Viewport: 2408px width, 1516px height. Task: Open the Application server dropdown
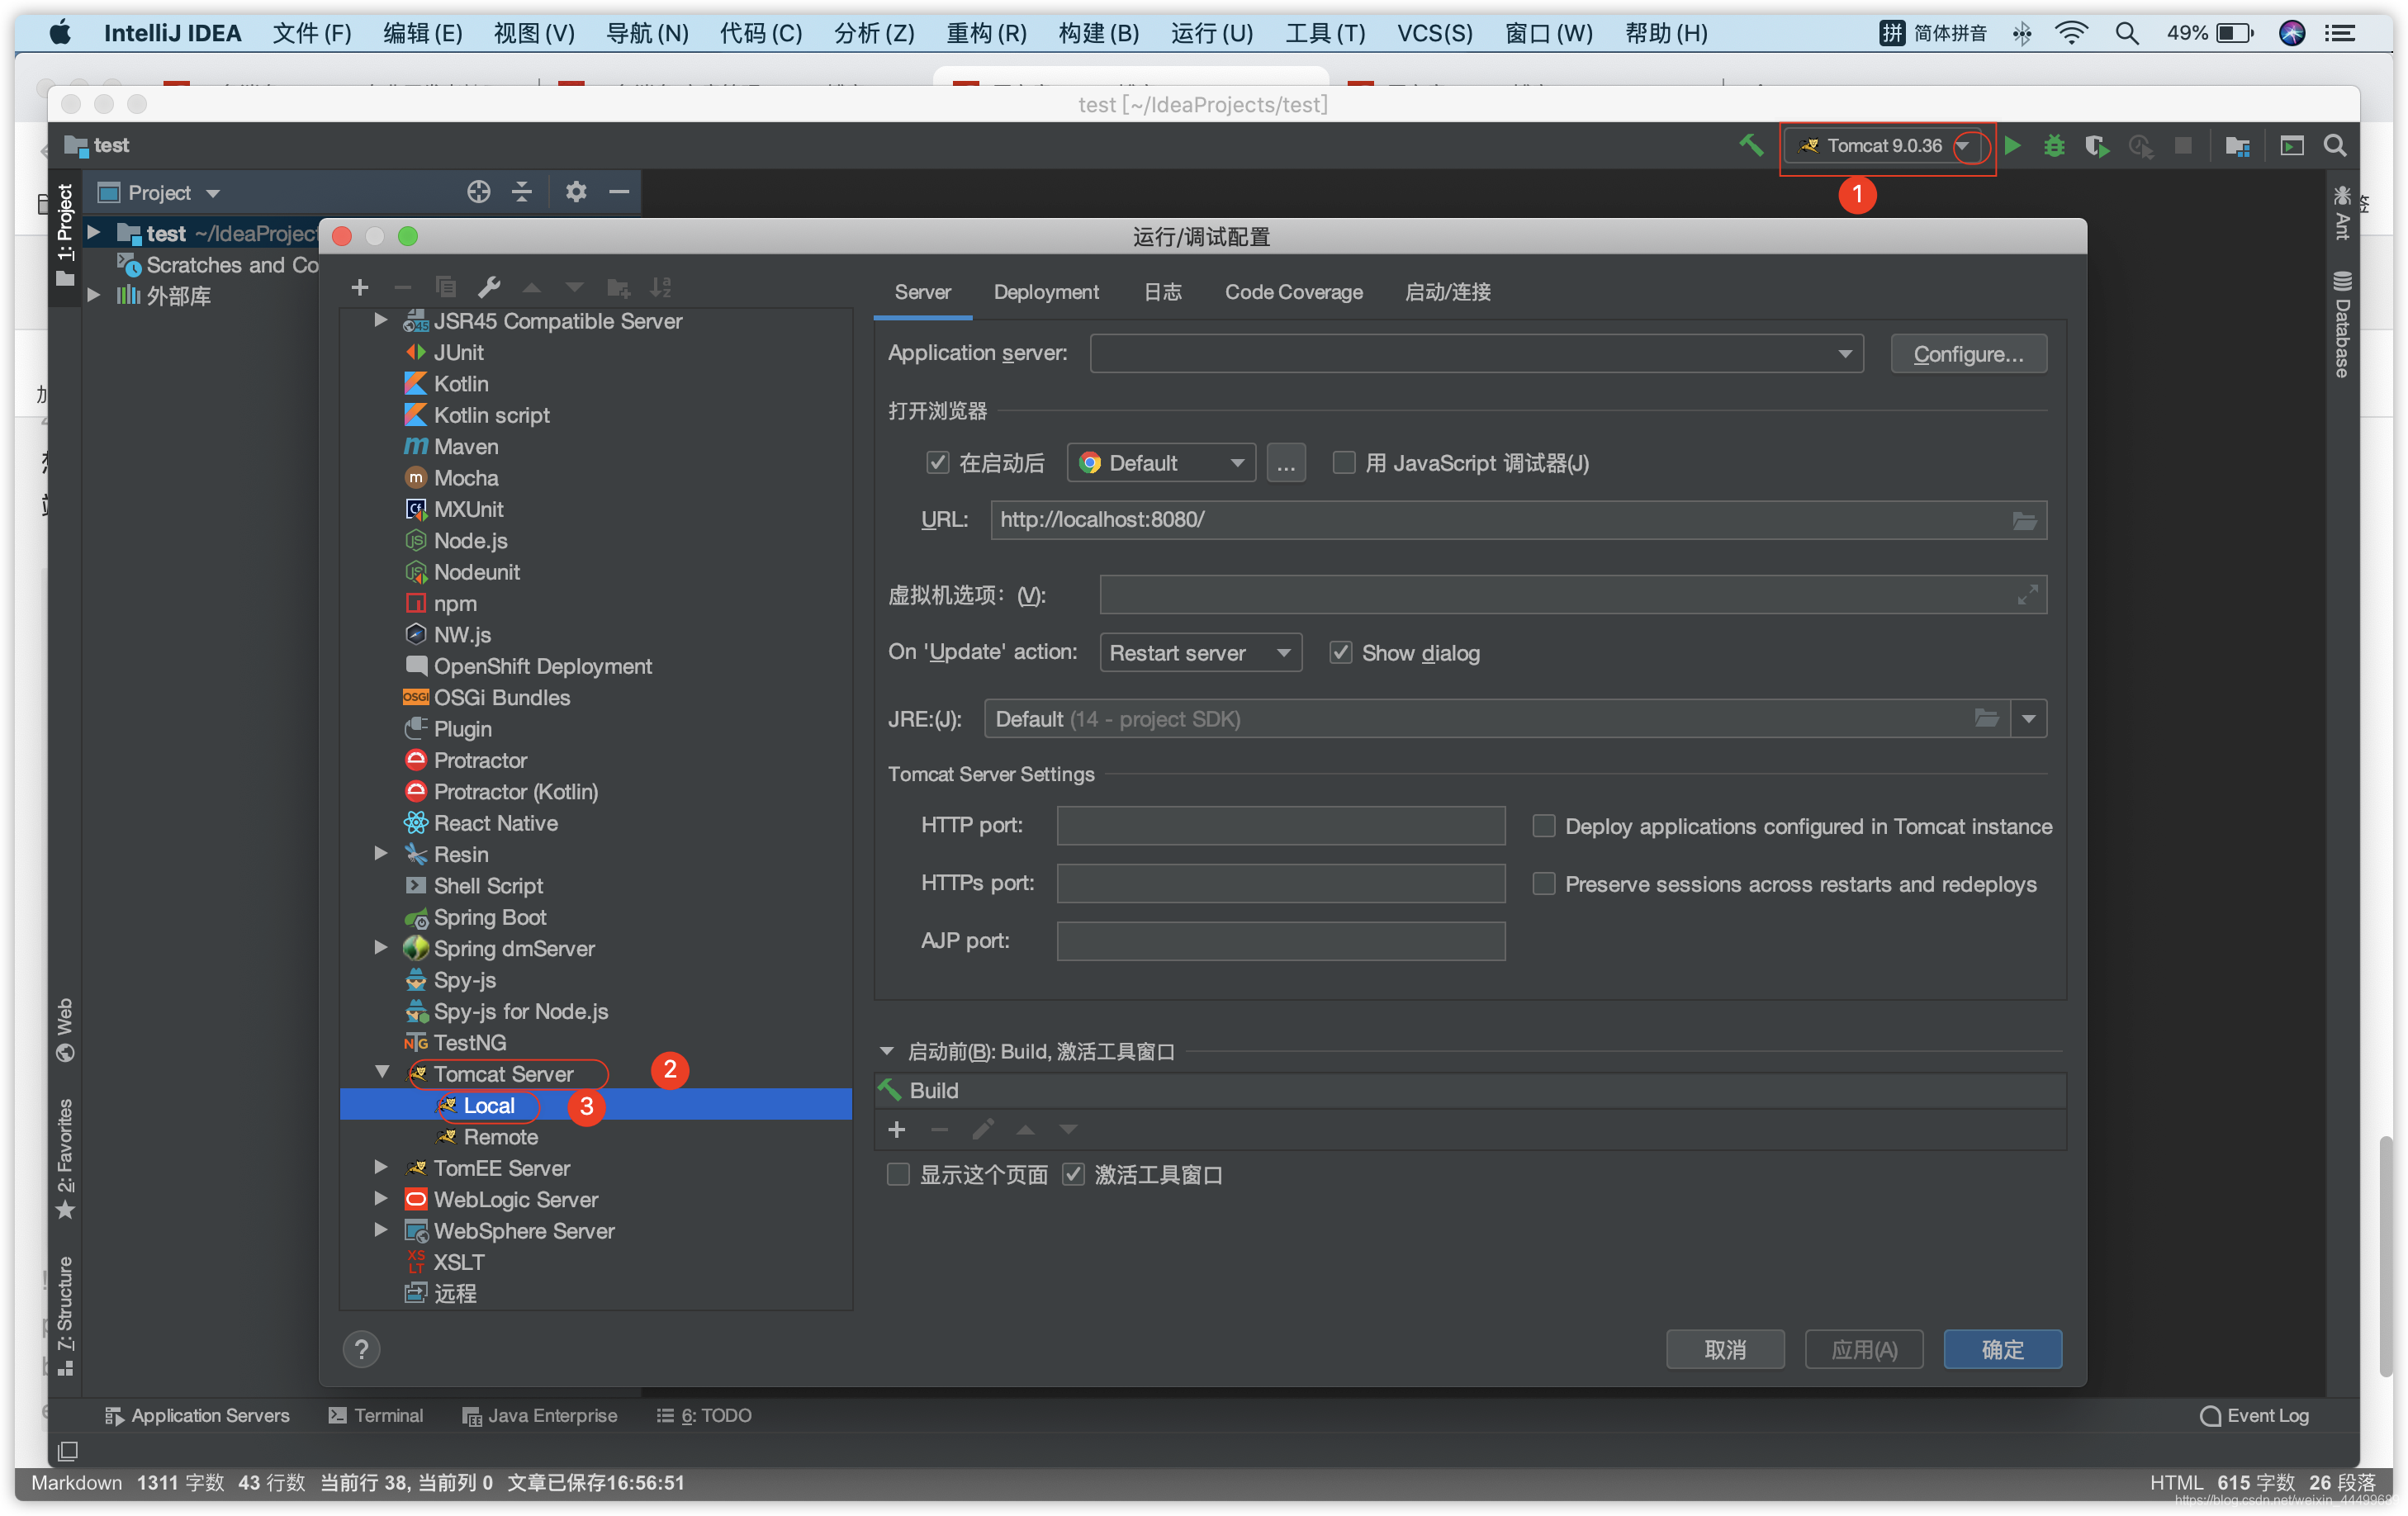(1476, 354)
